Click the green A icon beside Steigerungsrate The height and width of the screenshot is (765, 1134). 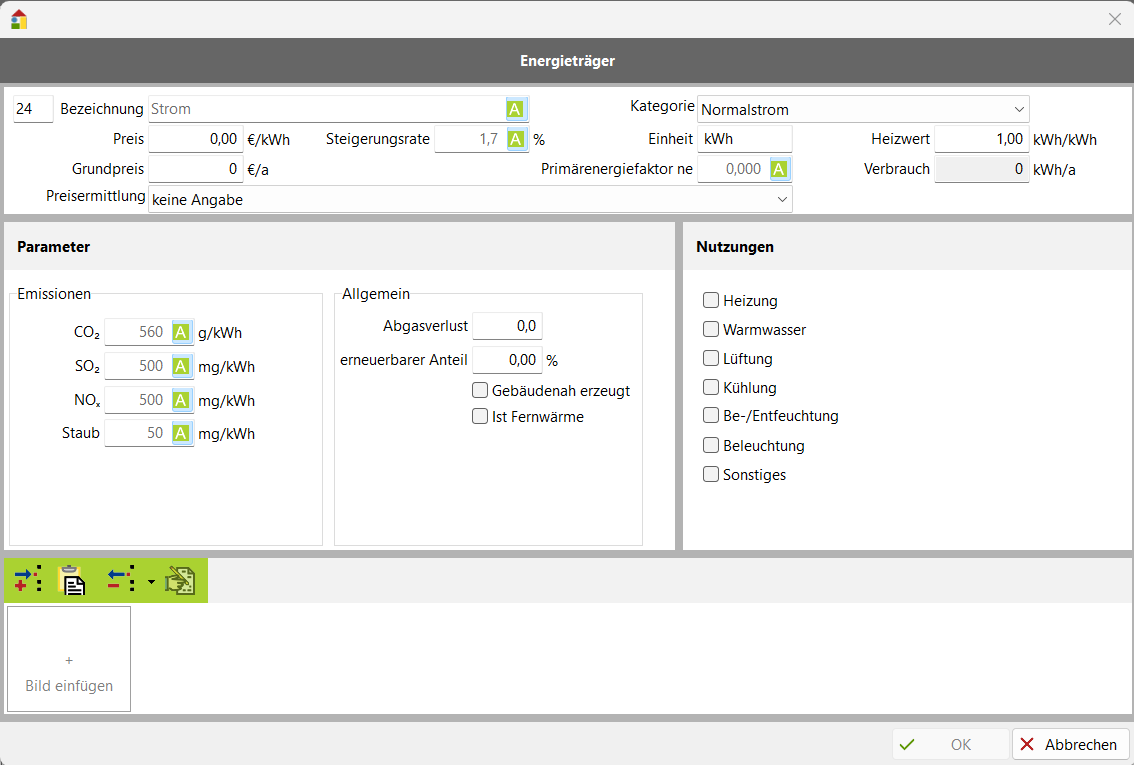516,139
